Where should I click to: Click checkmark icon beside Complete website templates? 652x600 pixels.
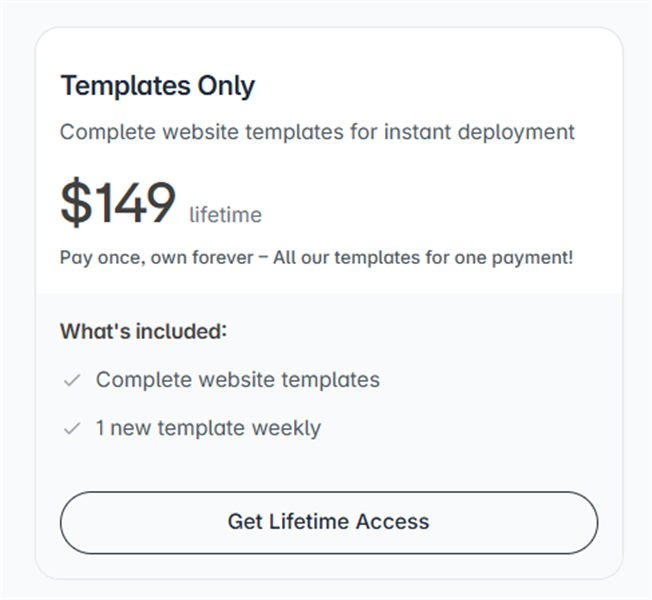72,380
